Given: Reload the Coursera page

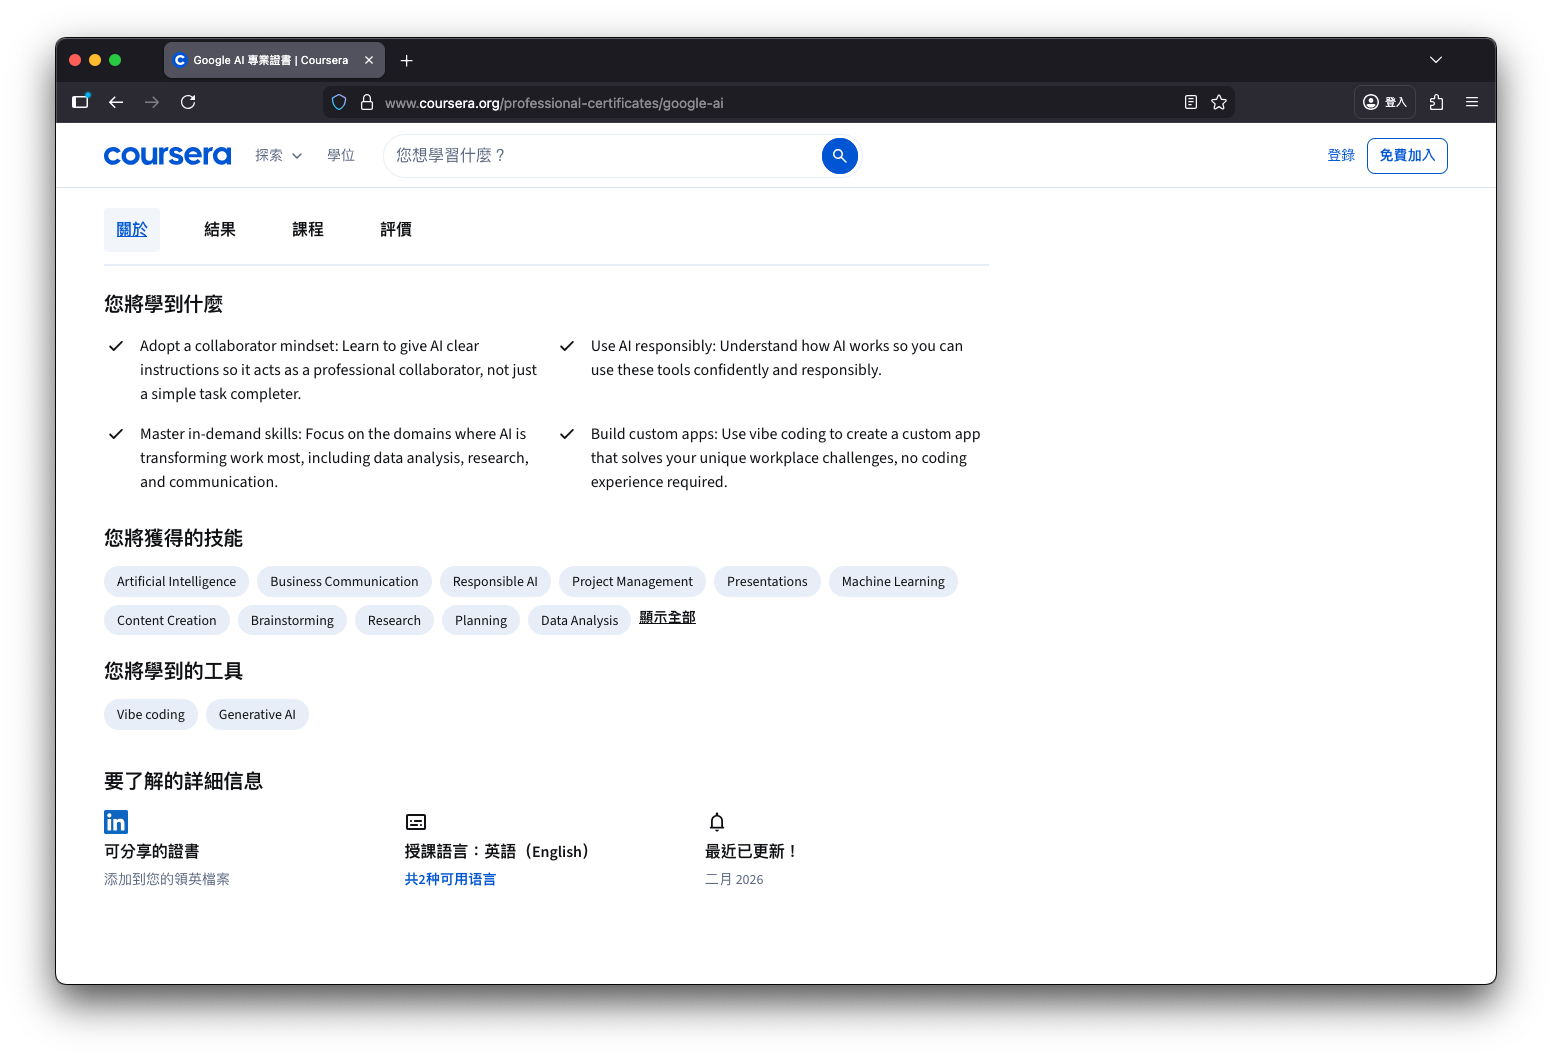Looking at the screenshot, I should tap(188, 102).
